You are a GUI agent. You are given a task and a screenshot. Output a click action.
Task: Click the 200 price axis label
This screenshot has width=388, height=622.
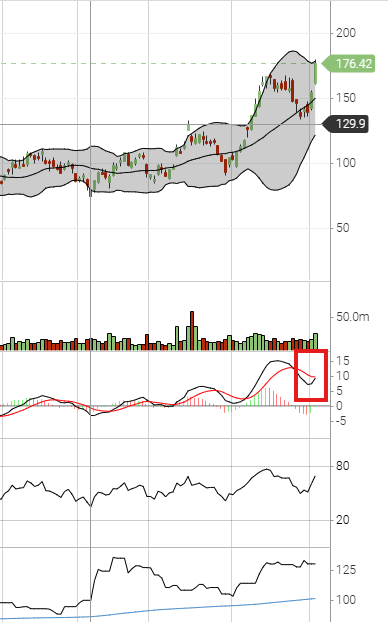(346, 33)
